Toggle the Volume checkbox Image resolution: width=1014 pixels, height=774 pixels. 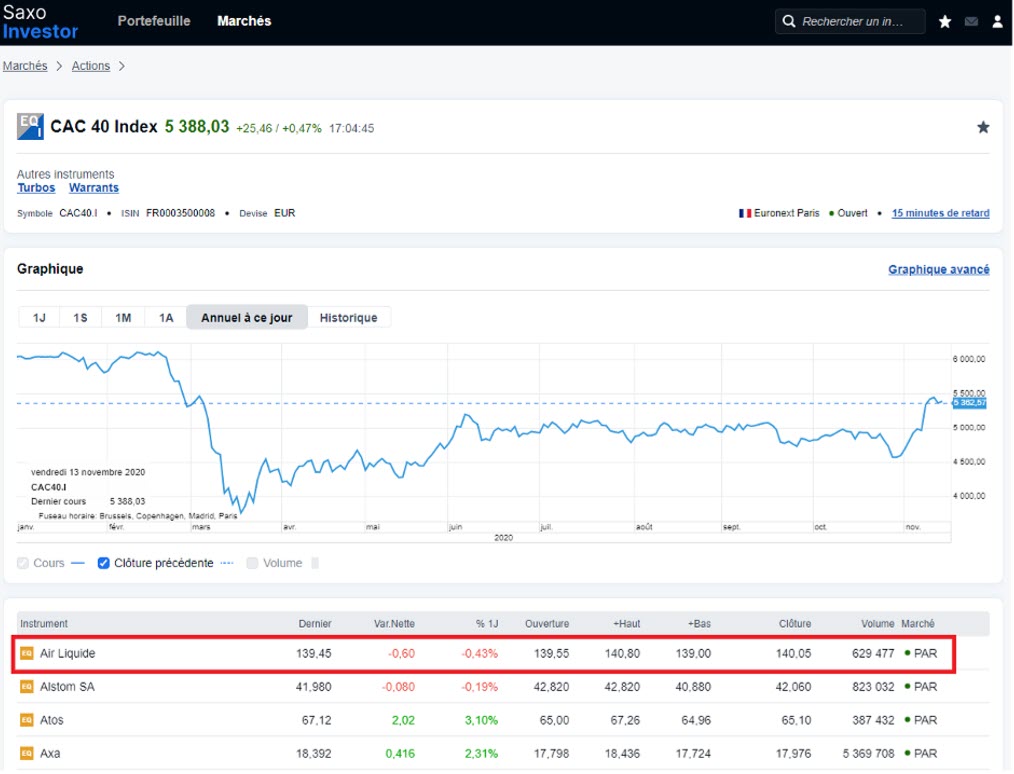(253, 563)
